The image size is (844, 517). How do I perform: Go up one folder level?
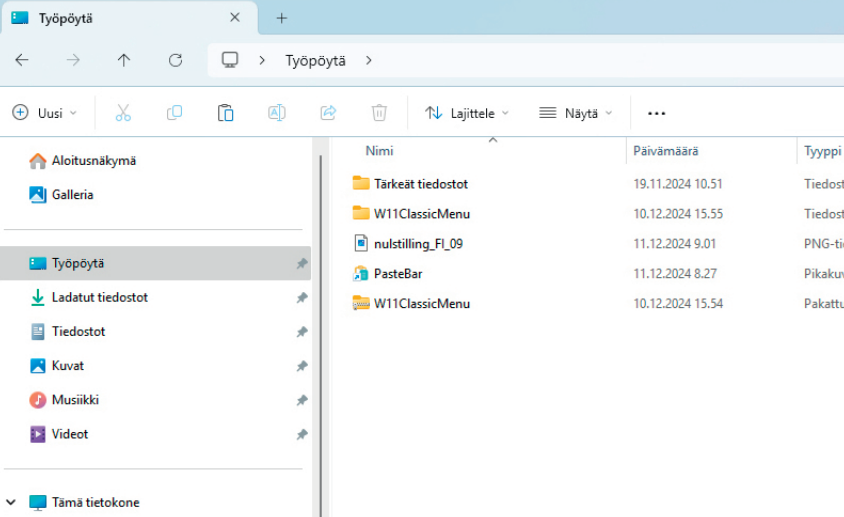click(124, 60)
